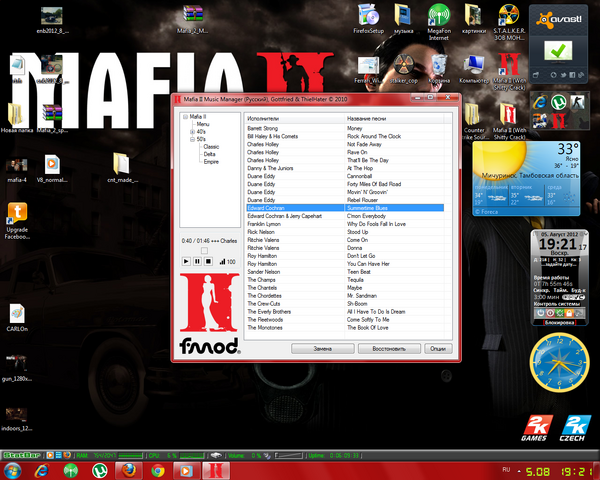600x480 pixels.
Task: Click the Замена button
Action: tap(323, 349)
